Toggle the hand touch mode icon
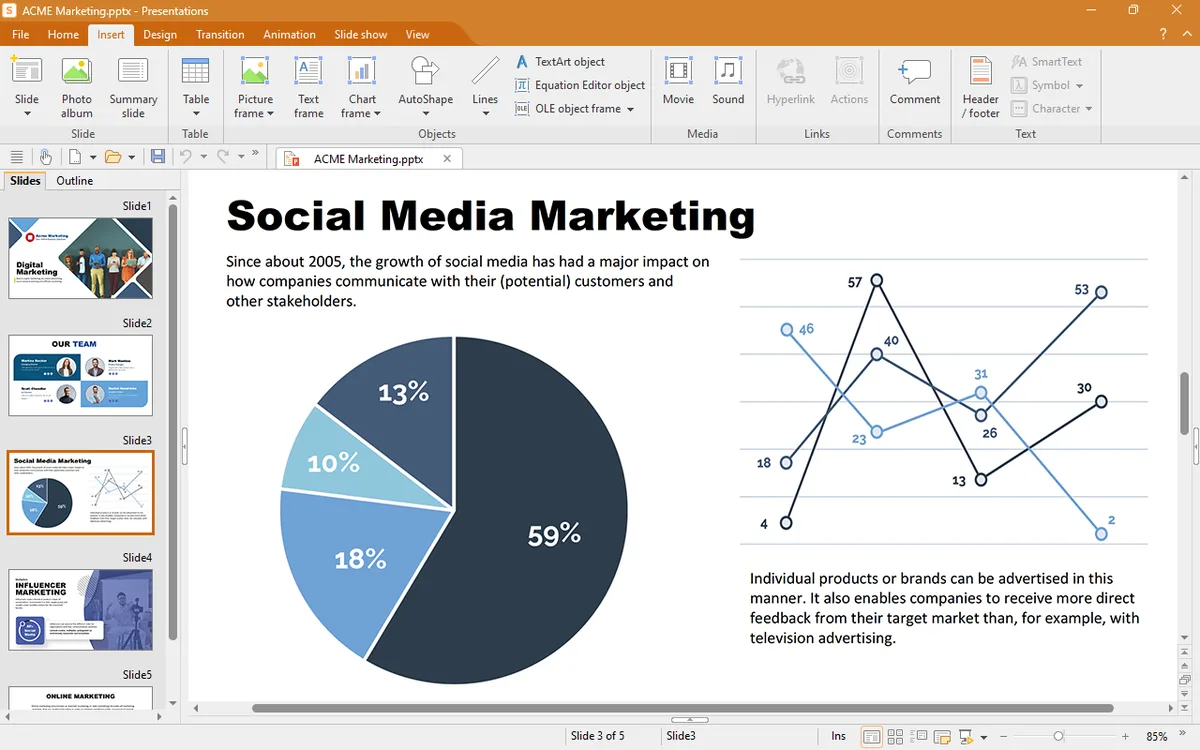1200x750 pixels. [45, 156]
